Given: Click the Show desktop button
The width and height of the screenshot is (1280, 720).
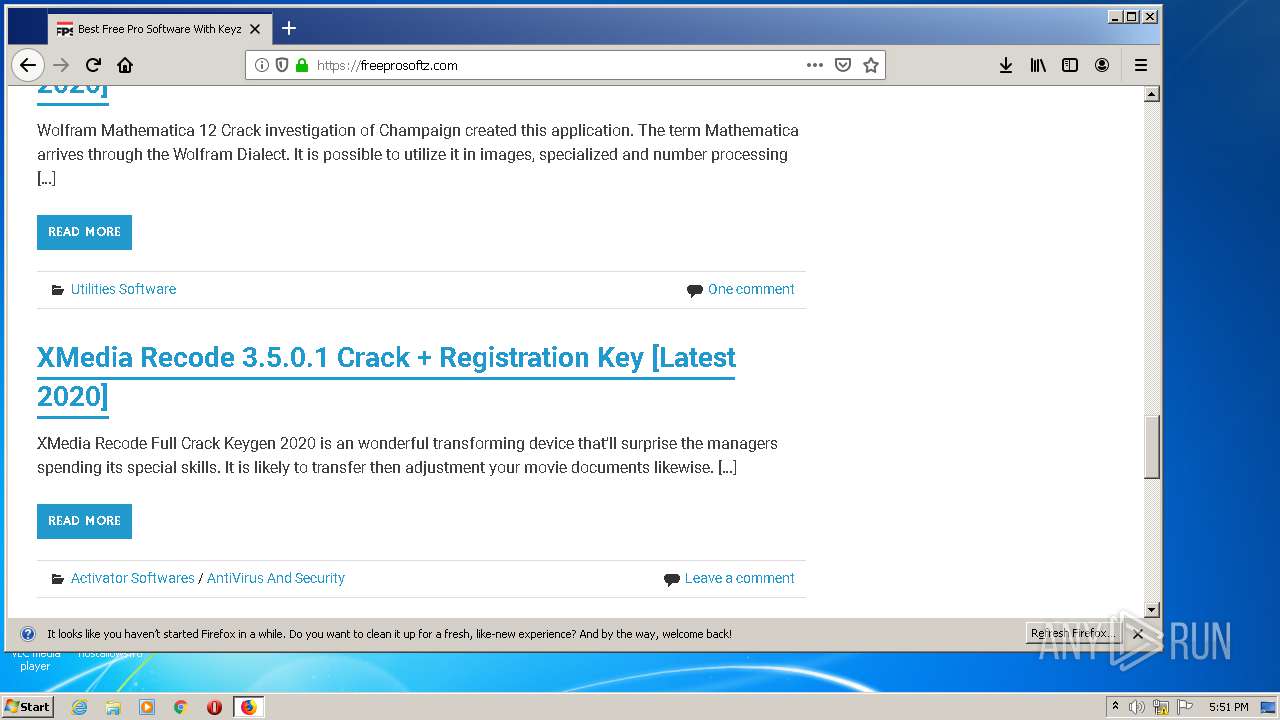Looking at the screenshot, I should pos(1268,707).
